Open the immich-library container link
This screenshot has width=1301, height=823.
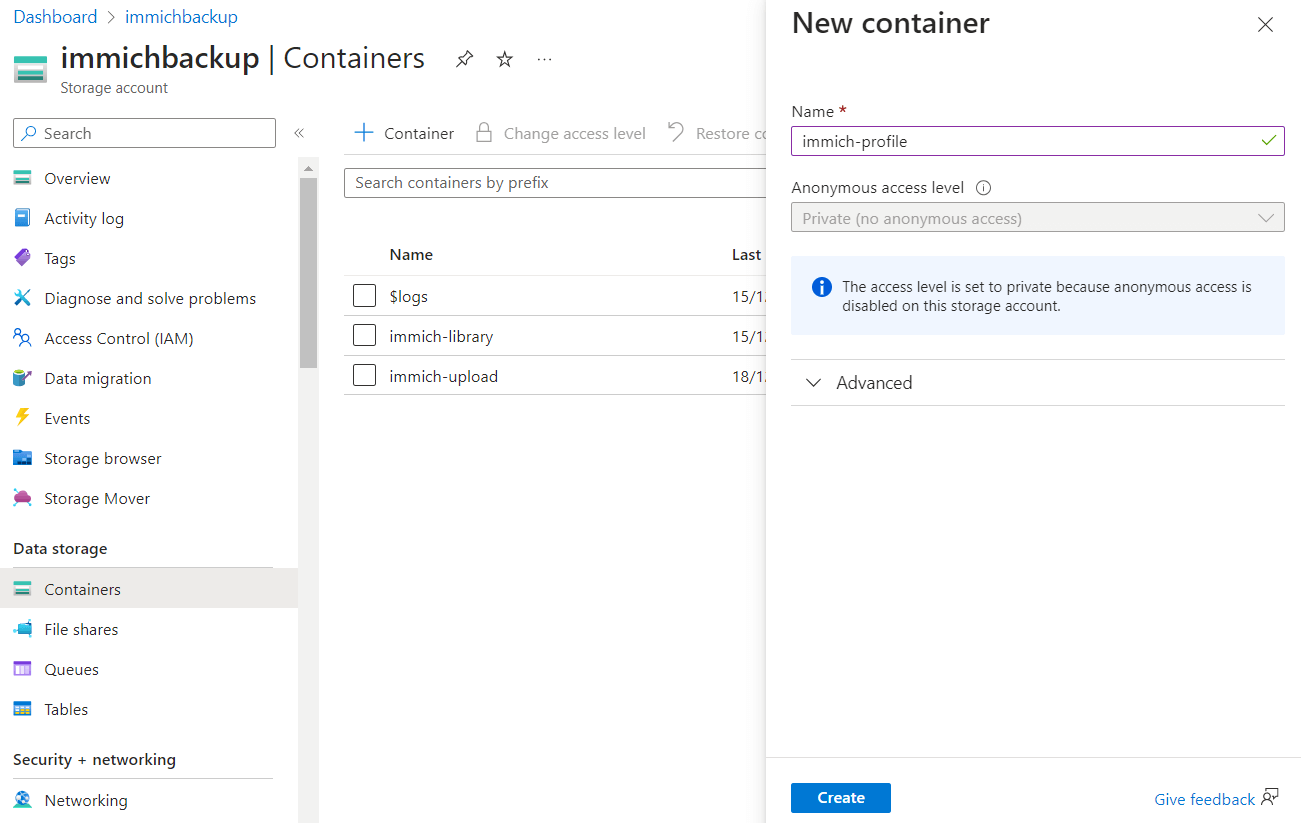441,336
